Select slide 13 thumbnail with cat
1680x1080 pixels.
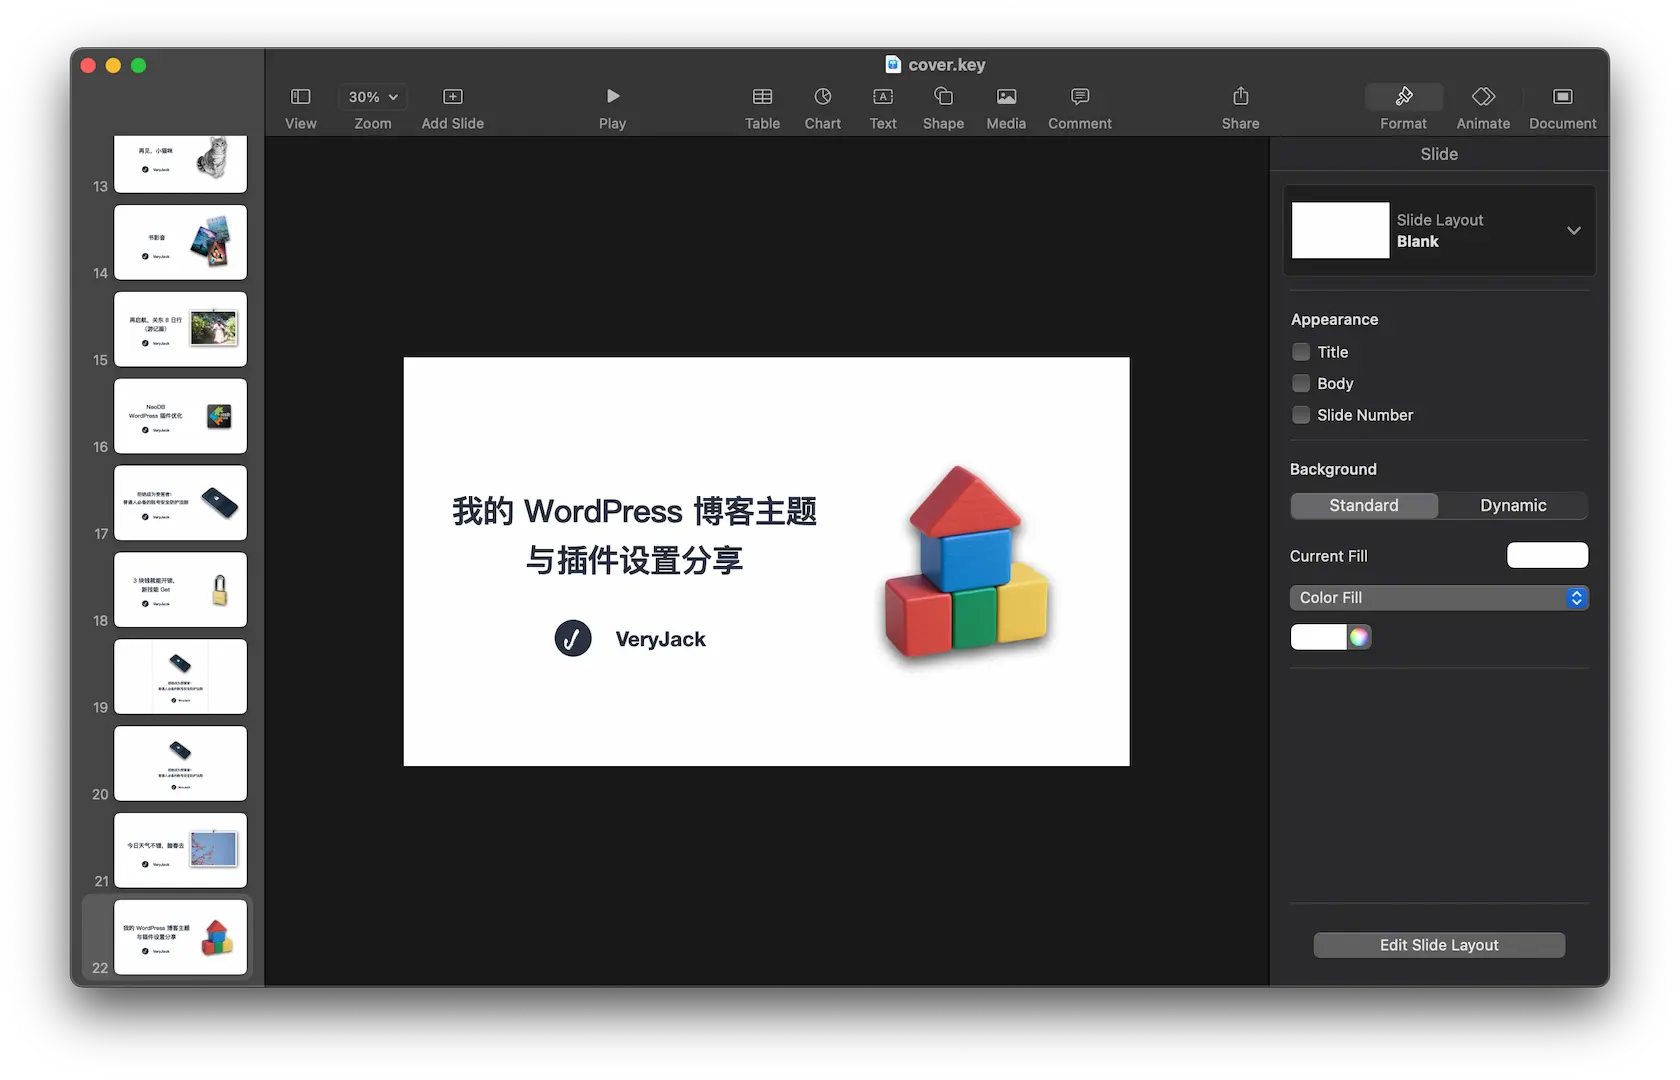tap(180, 163)
